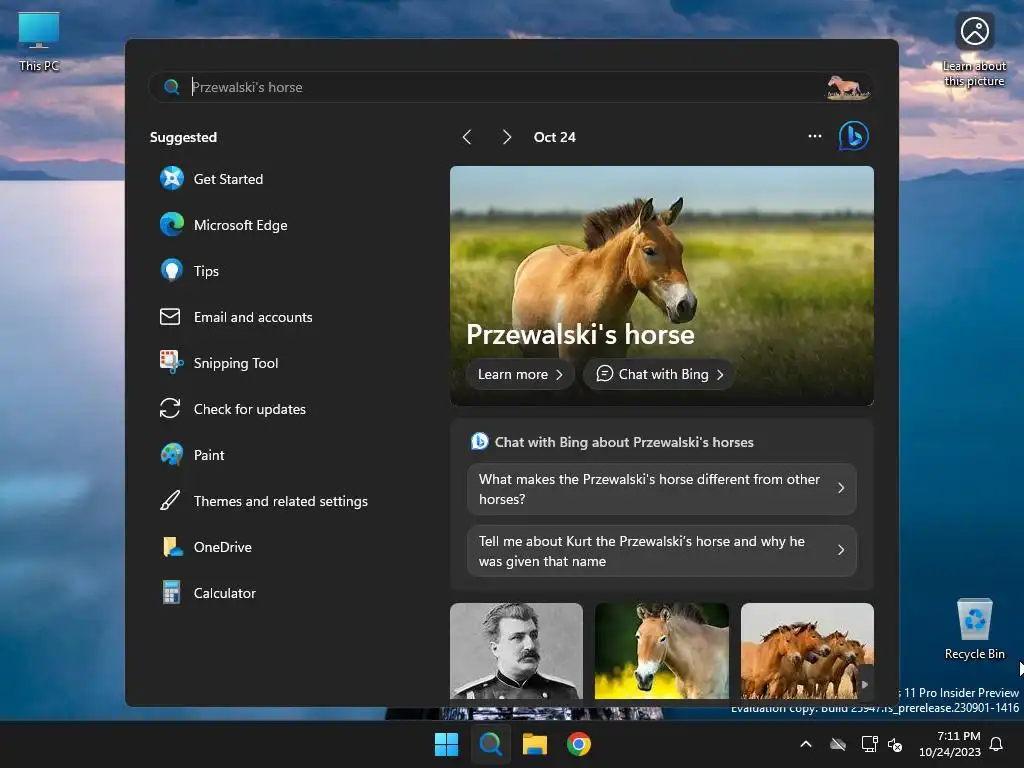Open taskbar clock showing 7:11 PM

pos(950,744)
